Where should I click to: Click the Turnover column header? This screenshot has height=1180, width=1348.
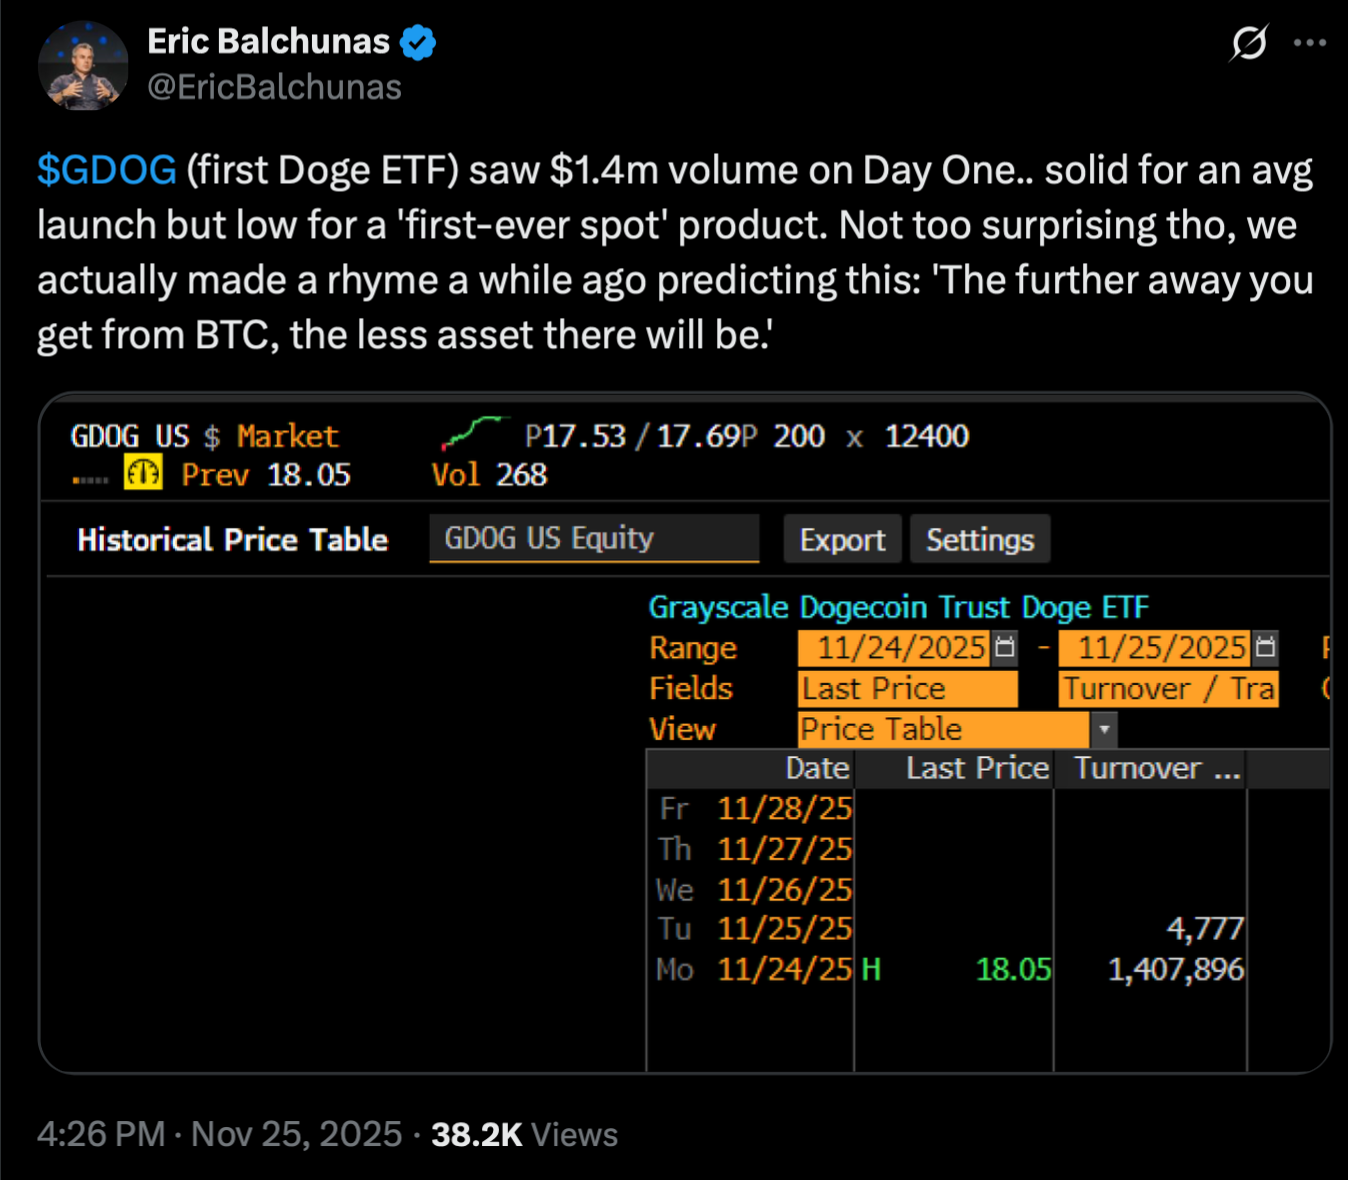(1149, 768)
